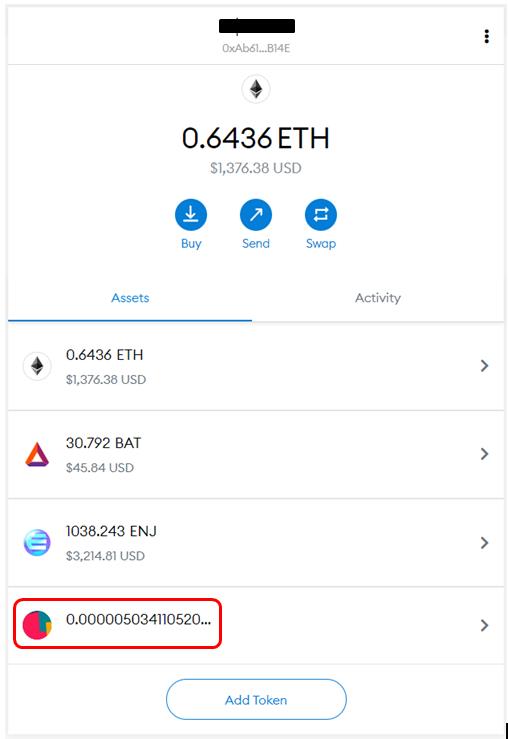Click the round Swap icon
This screenshot has height=739, width=508.
[x=321, y=215]
